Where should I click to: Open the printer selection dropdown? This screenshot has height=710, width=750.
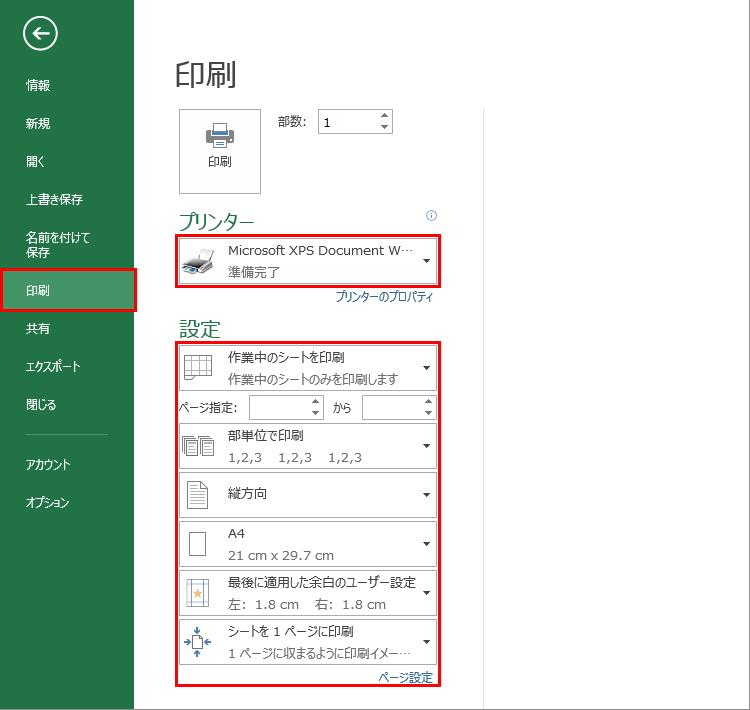[x=426, y=261]
